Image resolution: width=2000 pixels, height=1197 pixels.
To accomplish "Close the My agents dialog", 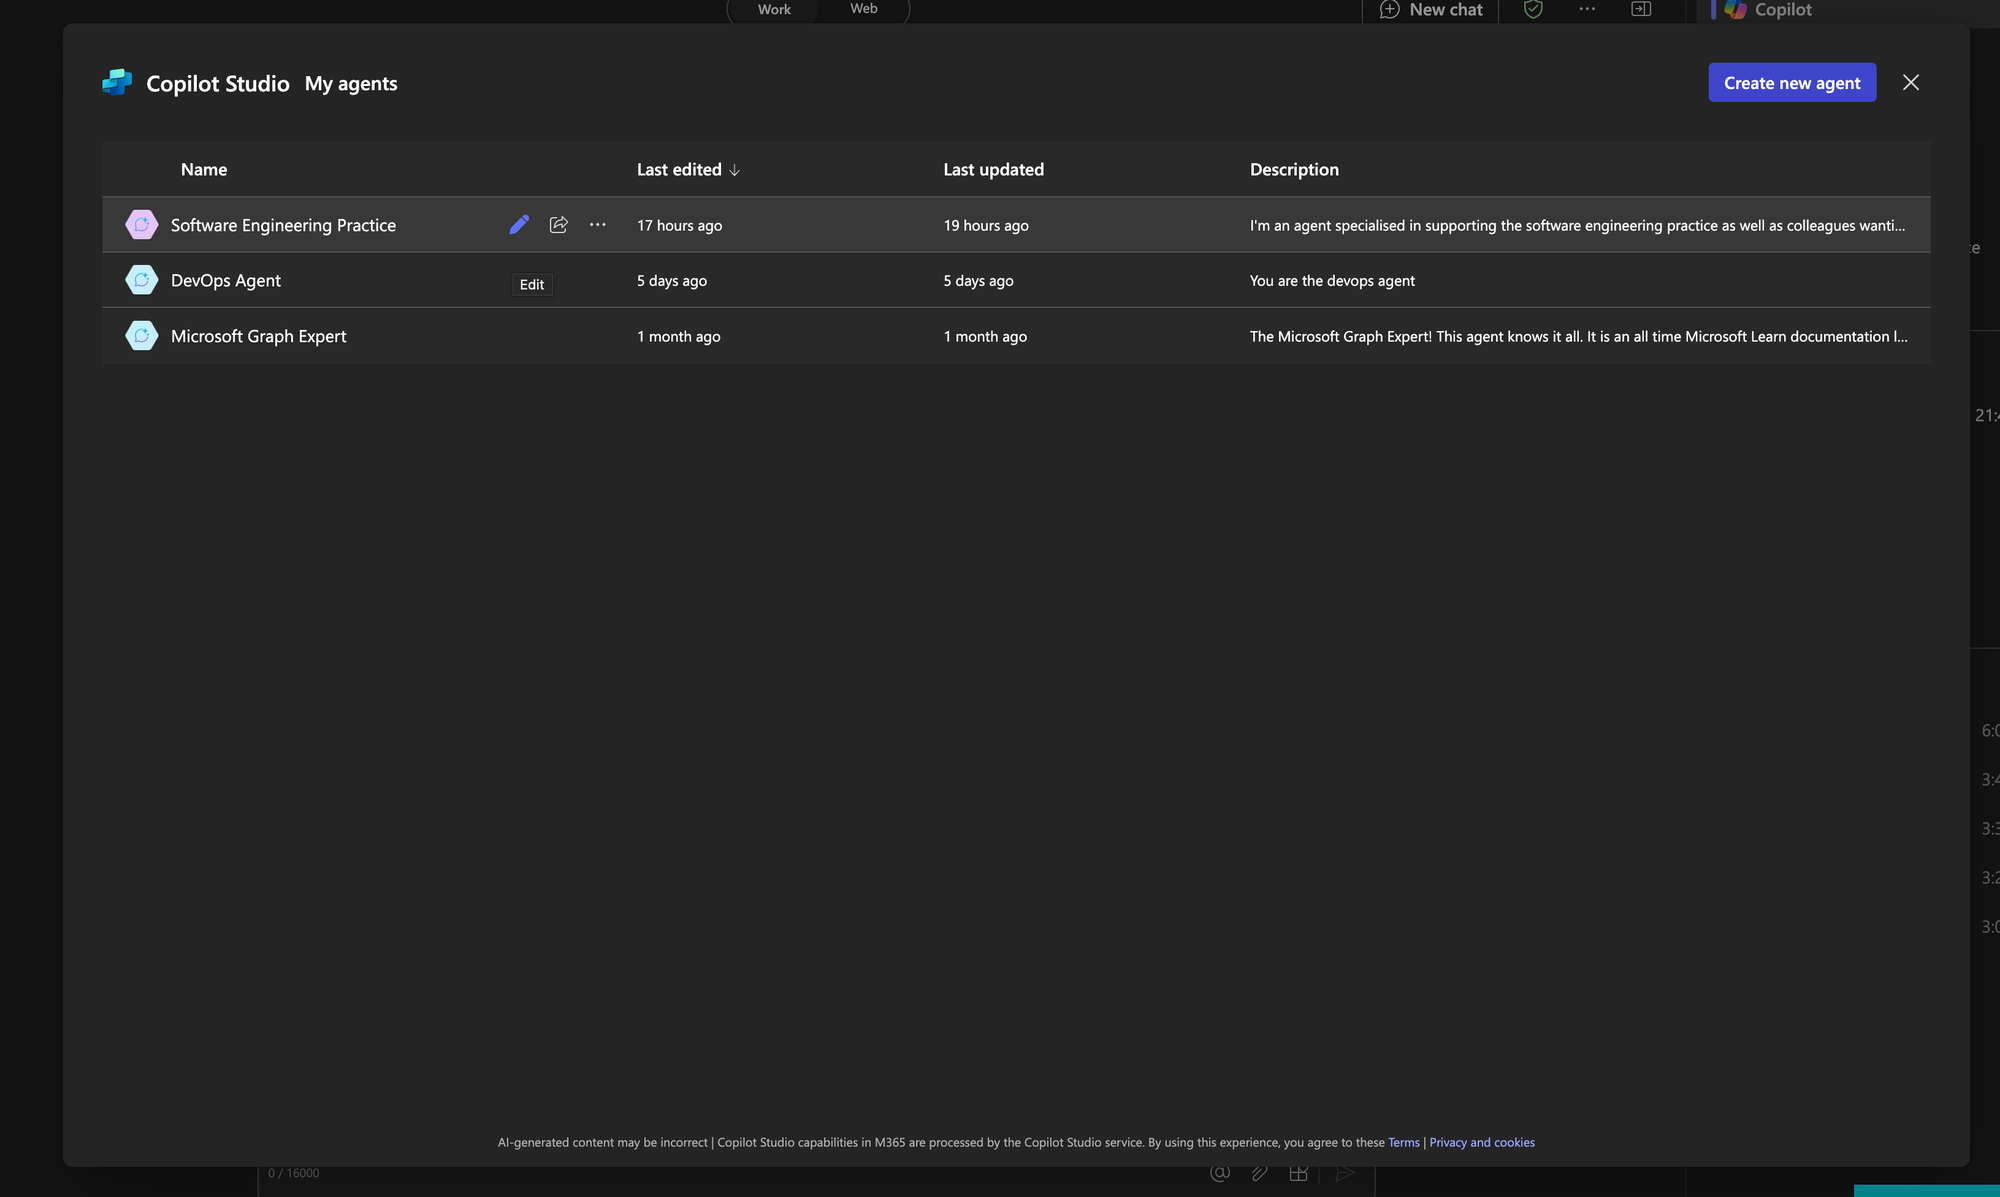I will (1910, 83).
